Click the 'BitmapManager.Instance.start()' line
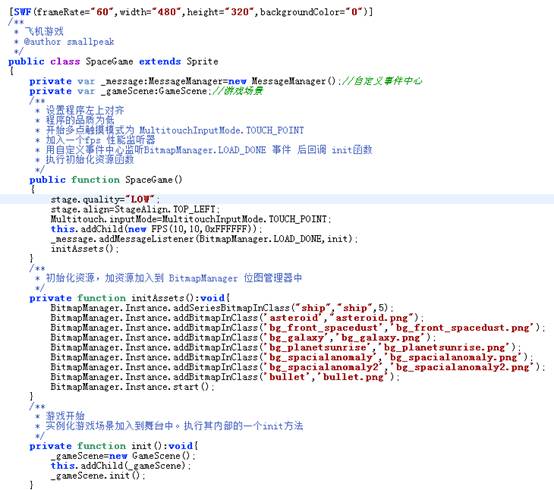The width and height of the screenshot is (554, 490). 132,387
